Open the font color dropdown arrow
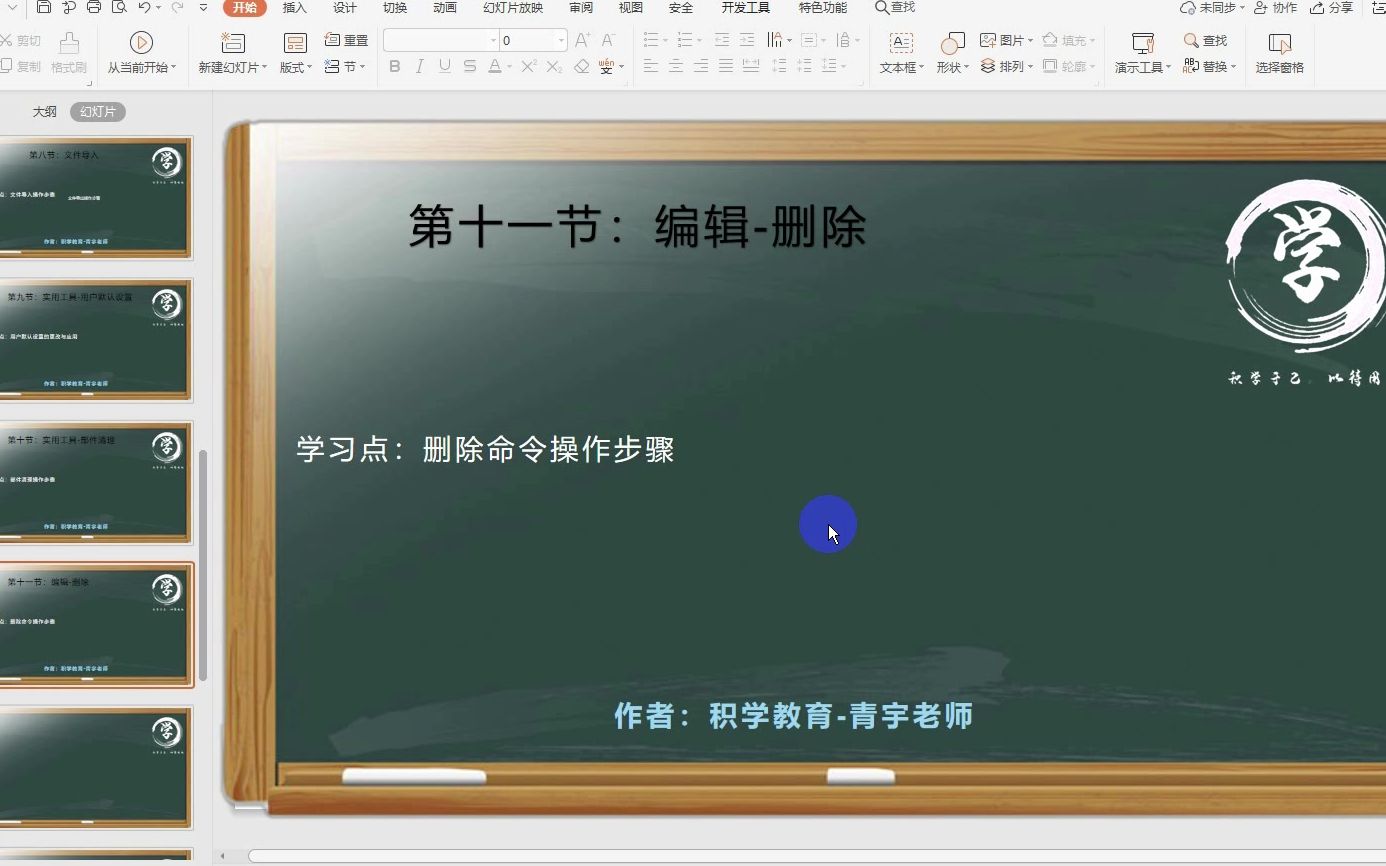The height and width of the screenshot is (866, 1386). click(x=508, y=67)
